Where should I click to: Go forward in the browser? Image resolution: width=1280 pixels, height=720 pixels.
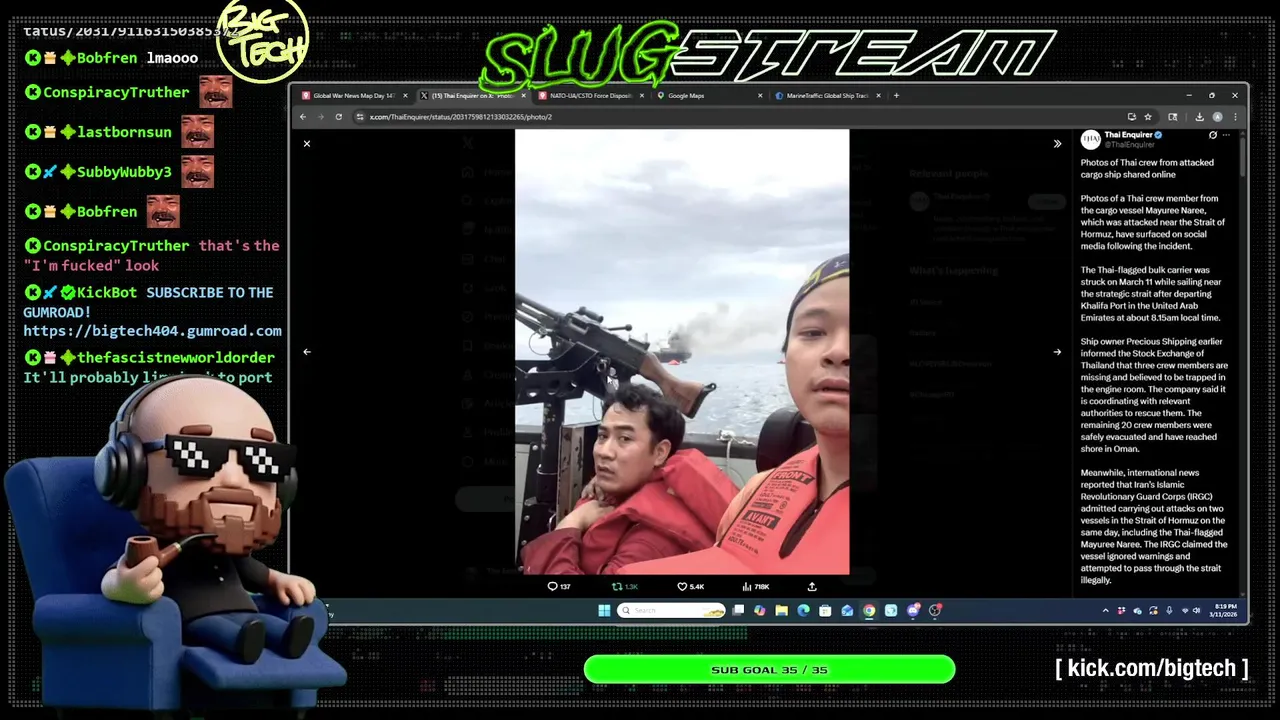[321, 117]
